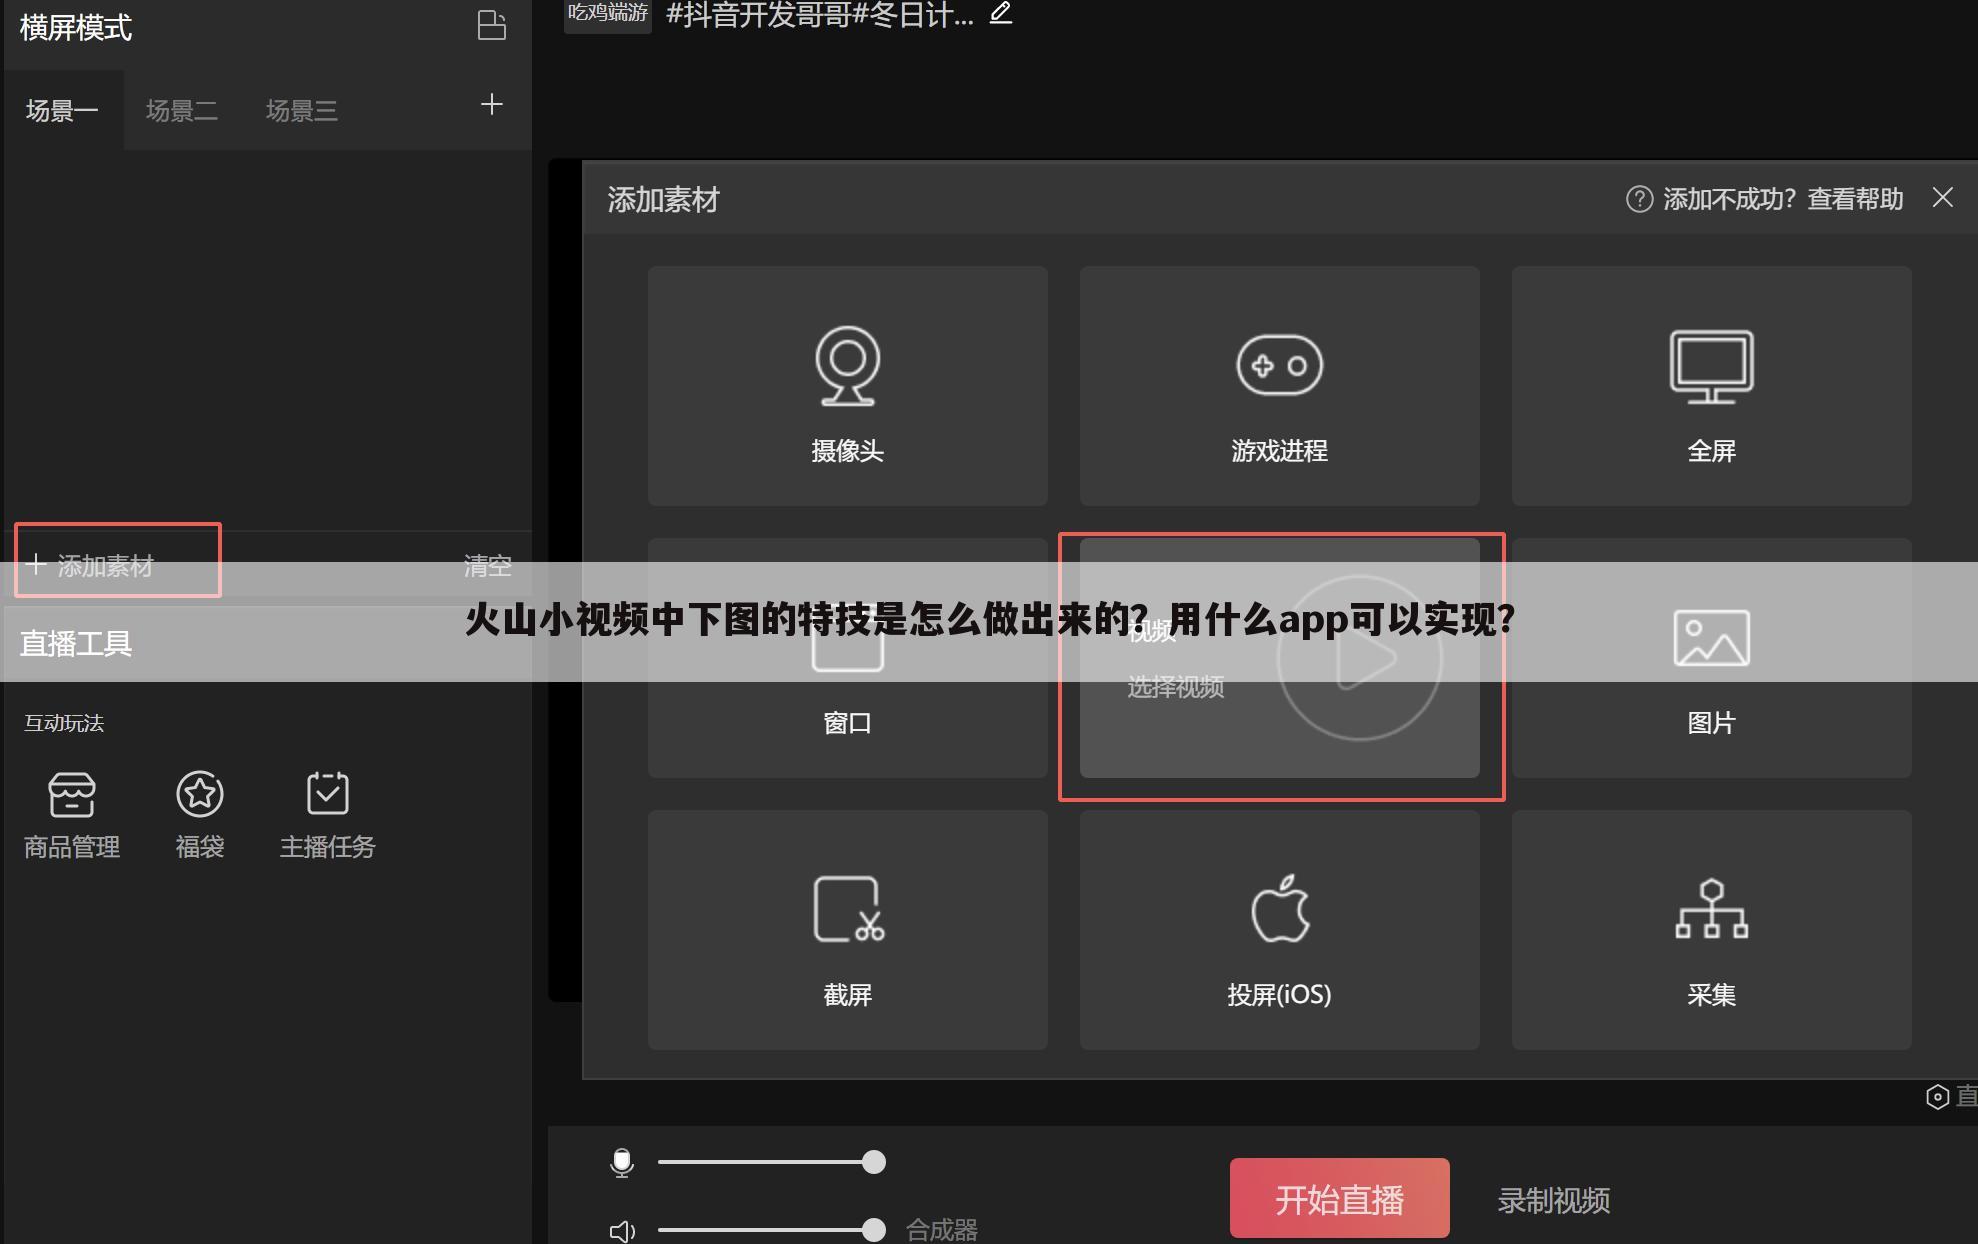Mute the speaker volume icon

(622, 1231)
